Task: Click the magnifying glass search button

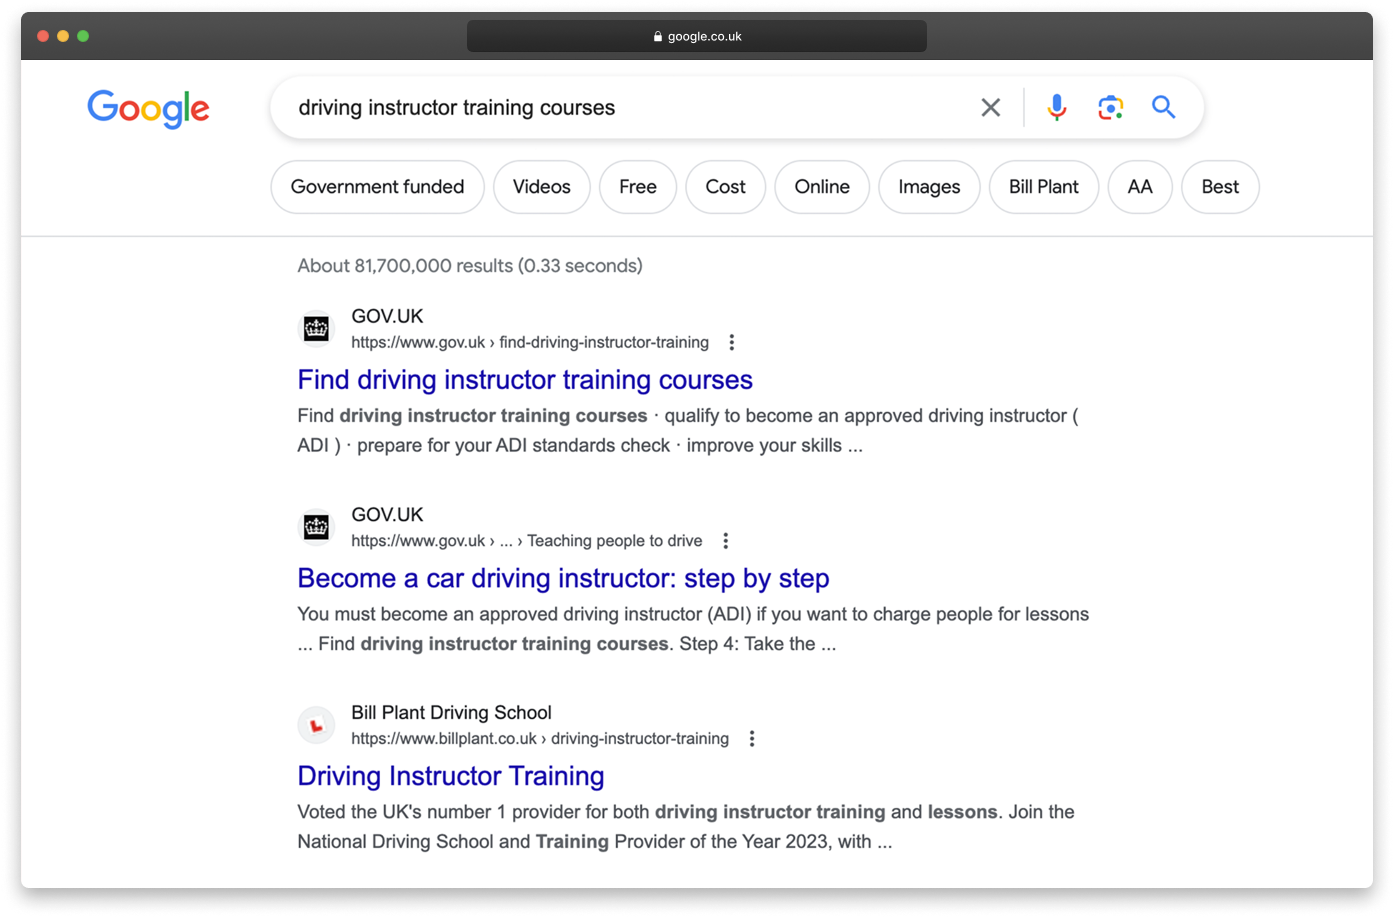Action: tap(1163, 107)
